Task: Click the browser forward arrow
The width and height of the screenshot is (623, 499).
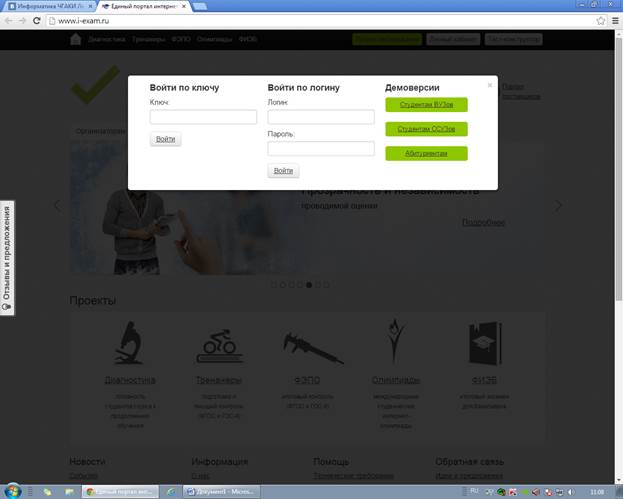Action: (23, 21)
